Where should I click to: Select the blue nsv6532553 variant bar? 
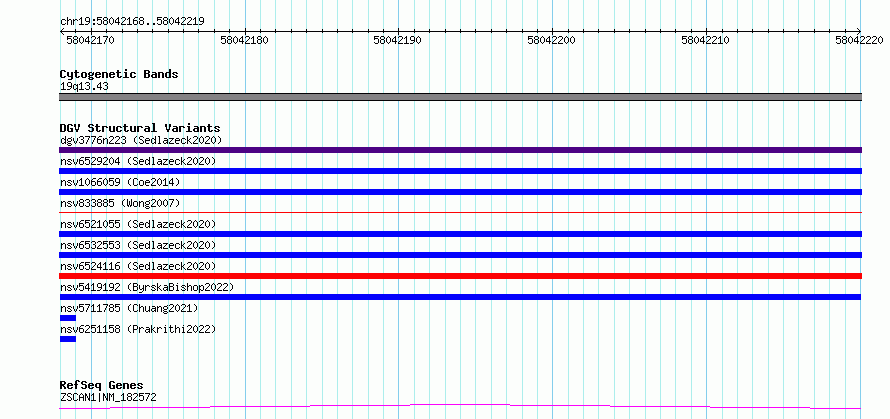[460, 255]
